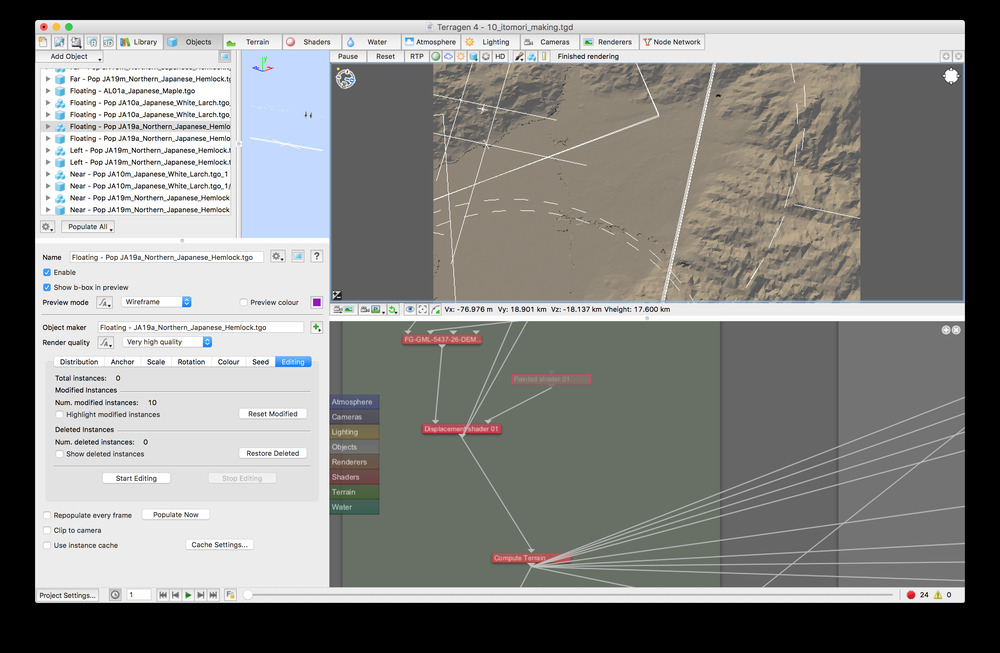Expand the Near - Pop JA10m_Japanese_White_Larch.tgo_1 item
Image resolution: width=1000 pixels, height=653 pixels.
pos(48,174)
